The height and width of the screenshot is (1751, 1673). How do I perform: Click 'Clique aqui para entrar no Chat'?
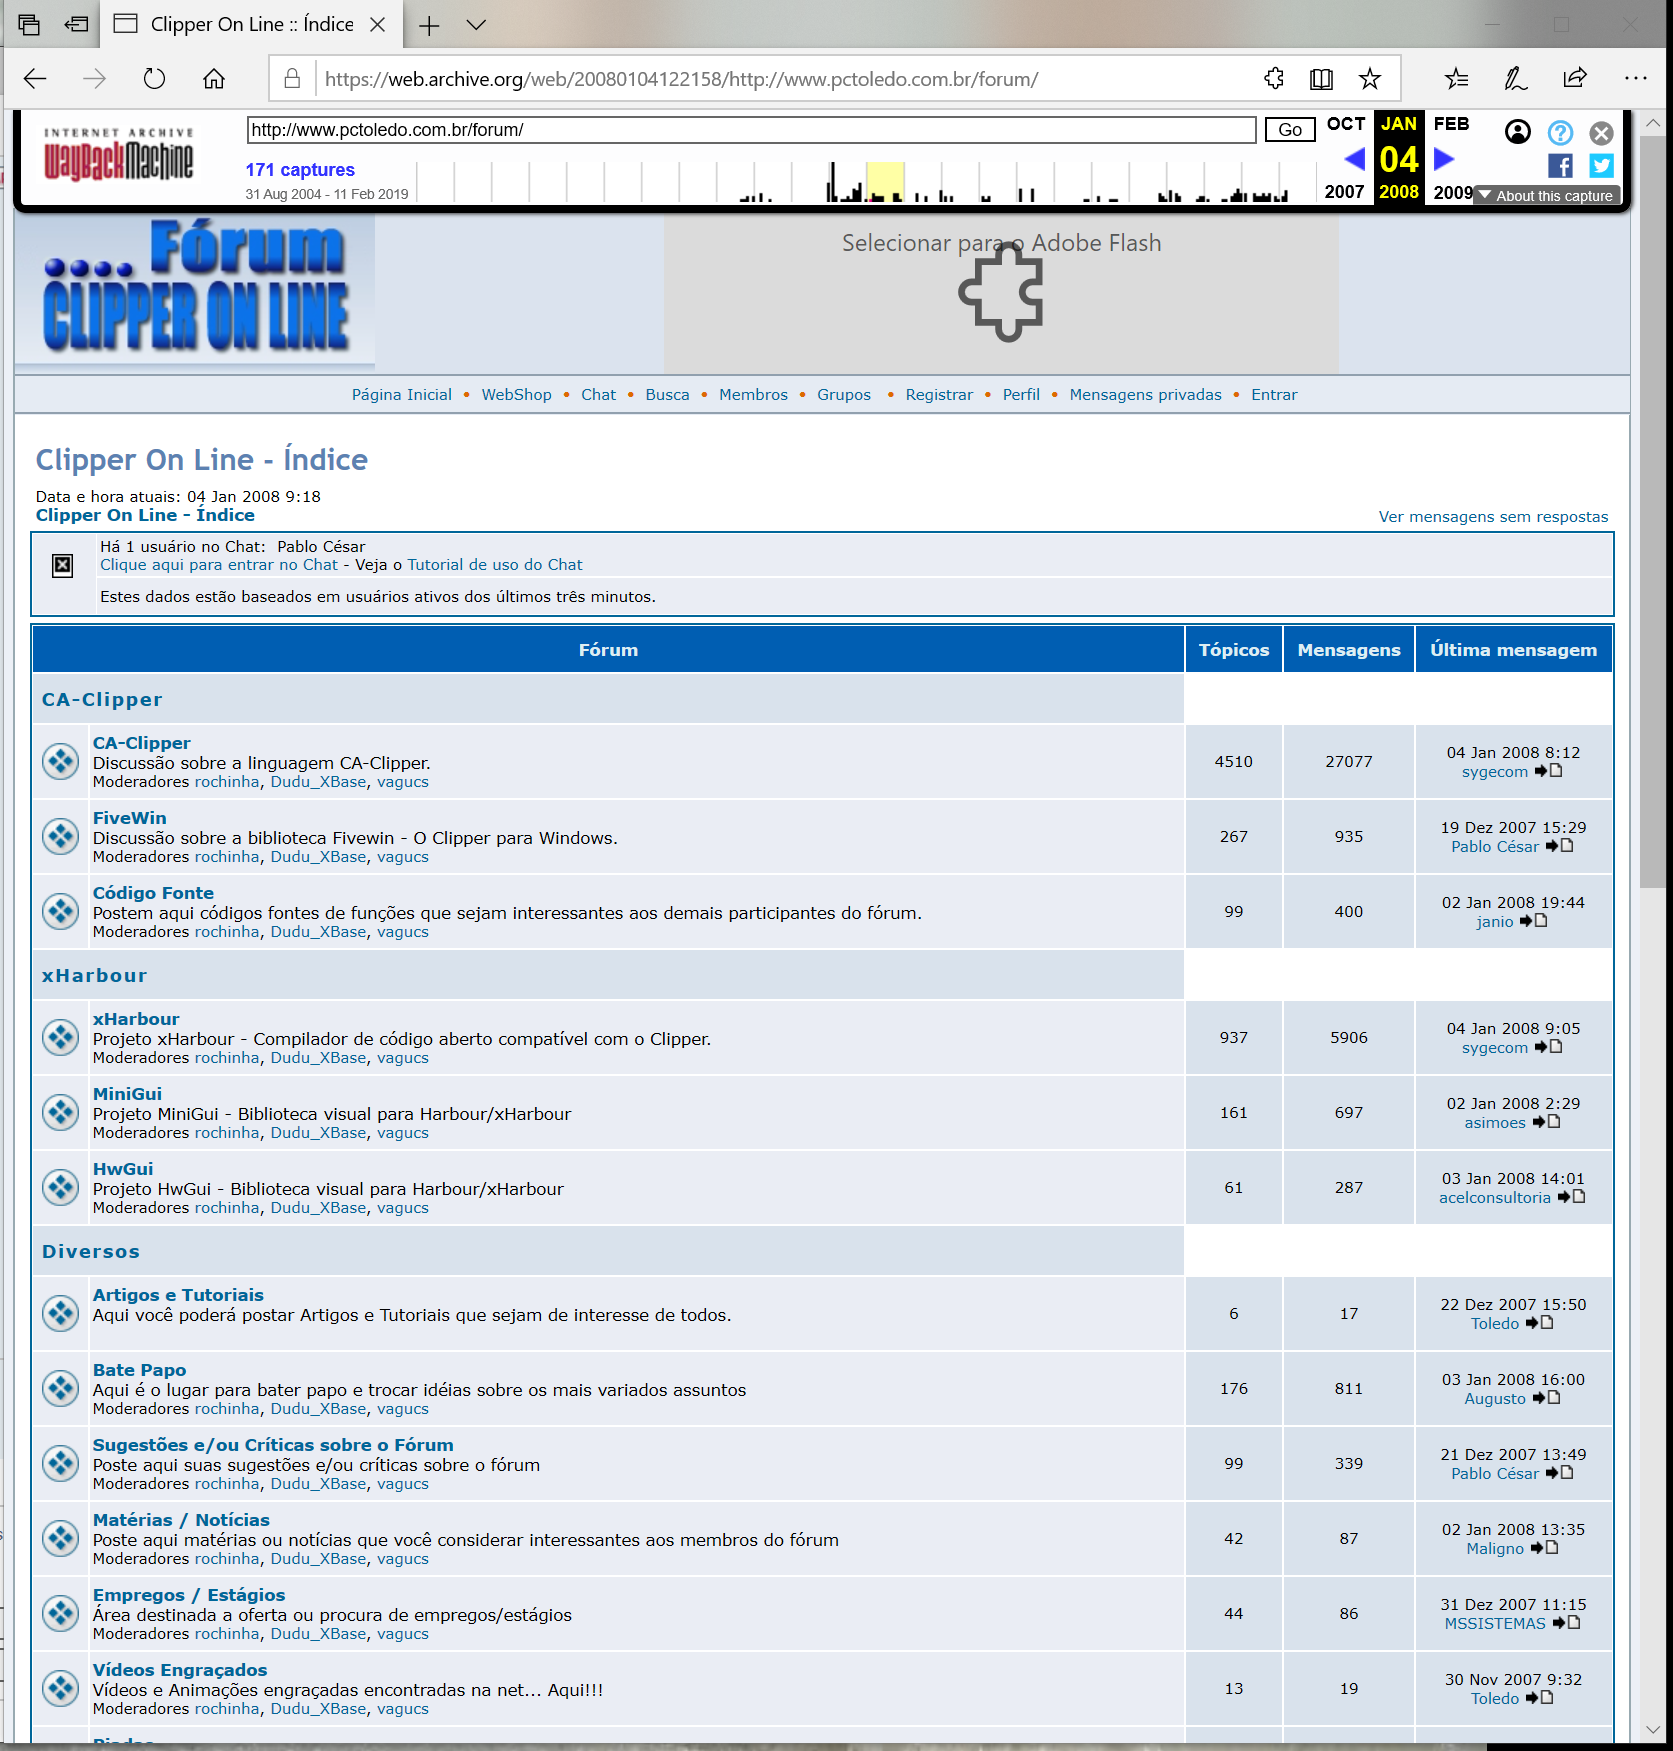(x=219, y=565)
